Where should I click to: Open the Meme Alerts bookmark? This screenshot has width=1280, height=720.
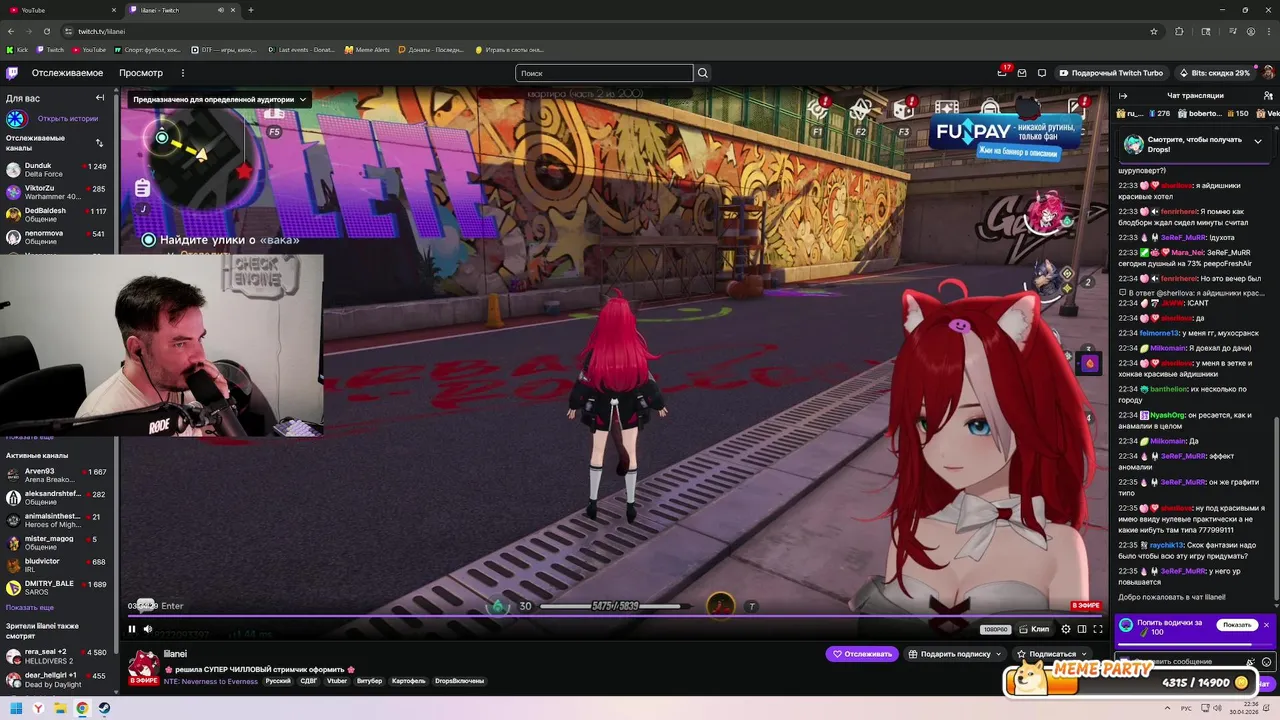tap(367, 49)
